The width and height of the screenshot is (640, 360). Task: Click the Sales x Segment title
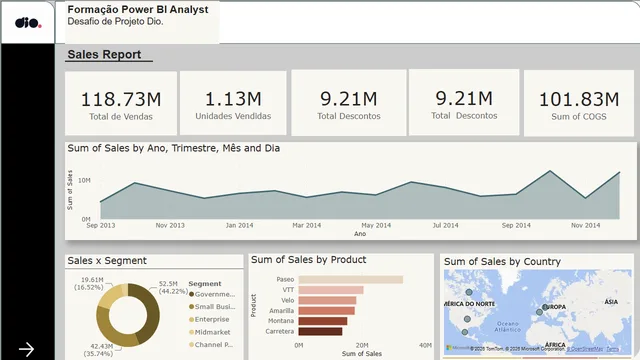tap(107, 261)
